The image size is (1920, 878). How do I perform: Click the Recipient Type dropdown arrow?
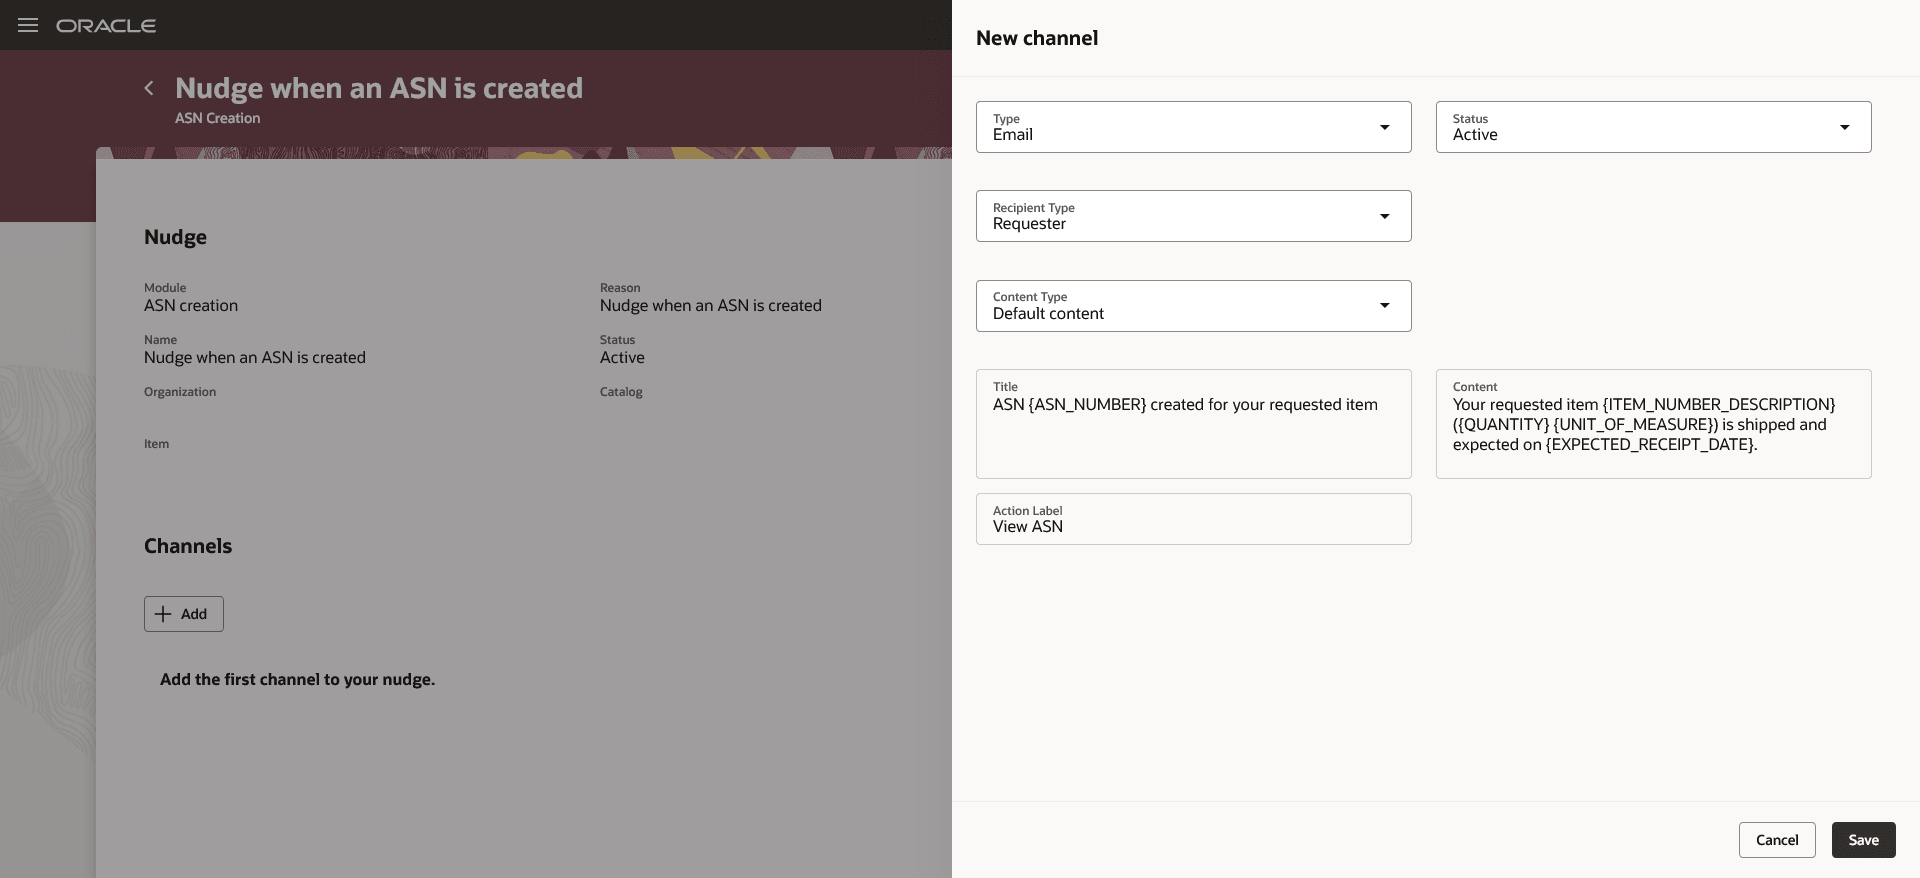tap(1384, 216)
